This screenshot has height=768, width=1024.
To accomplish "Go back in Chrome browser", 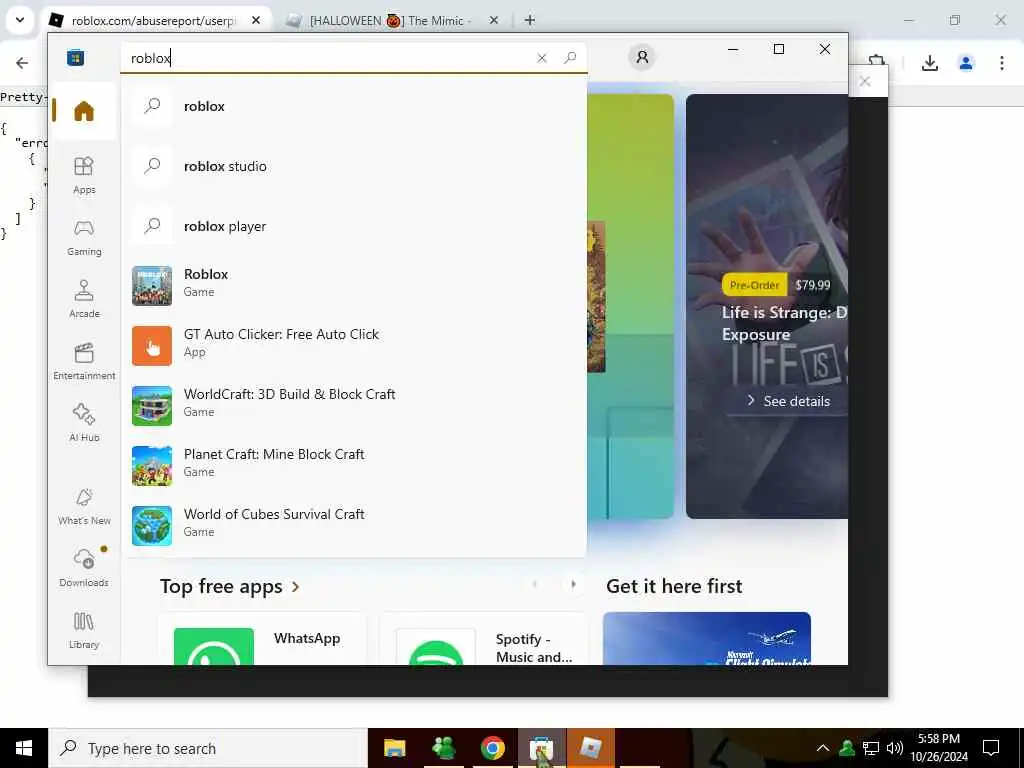I will 22,63.
